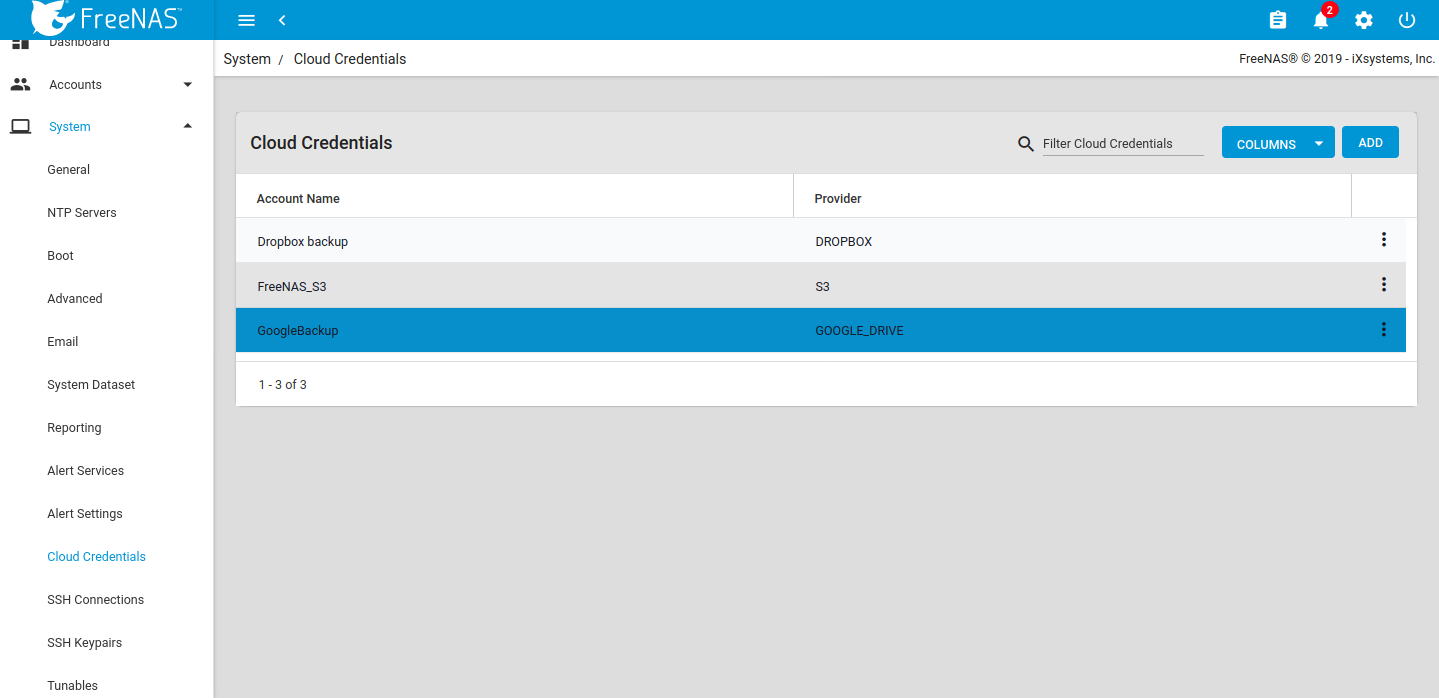Open alerts bell with 2 notifications
This screenshot has height=698, width=1439.
1322,20
